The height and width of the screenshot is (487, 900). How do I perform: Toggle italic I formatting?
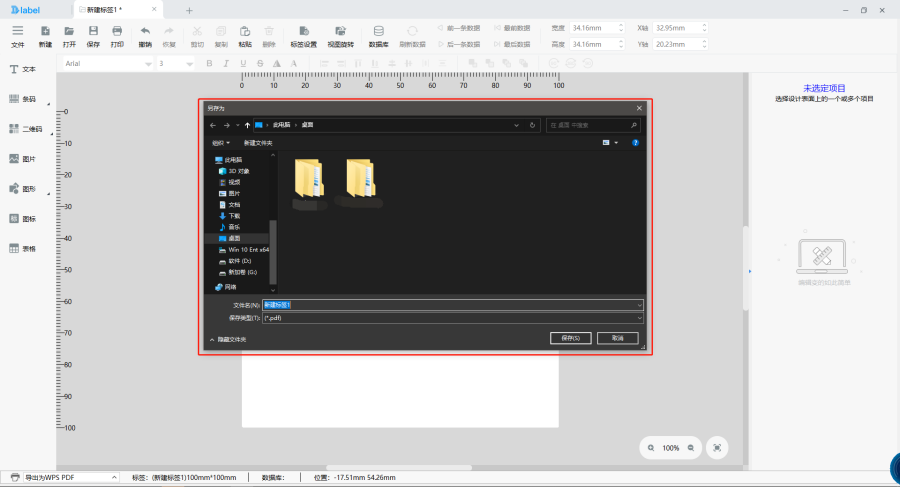point(226,63)
